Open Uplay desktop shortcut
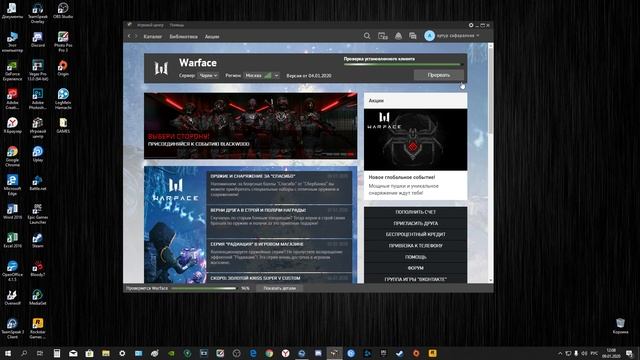Screen dimensions: 640x360 pyautogui.click(x=38, y=154)
